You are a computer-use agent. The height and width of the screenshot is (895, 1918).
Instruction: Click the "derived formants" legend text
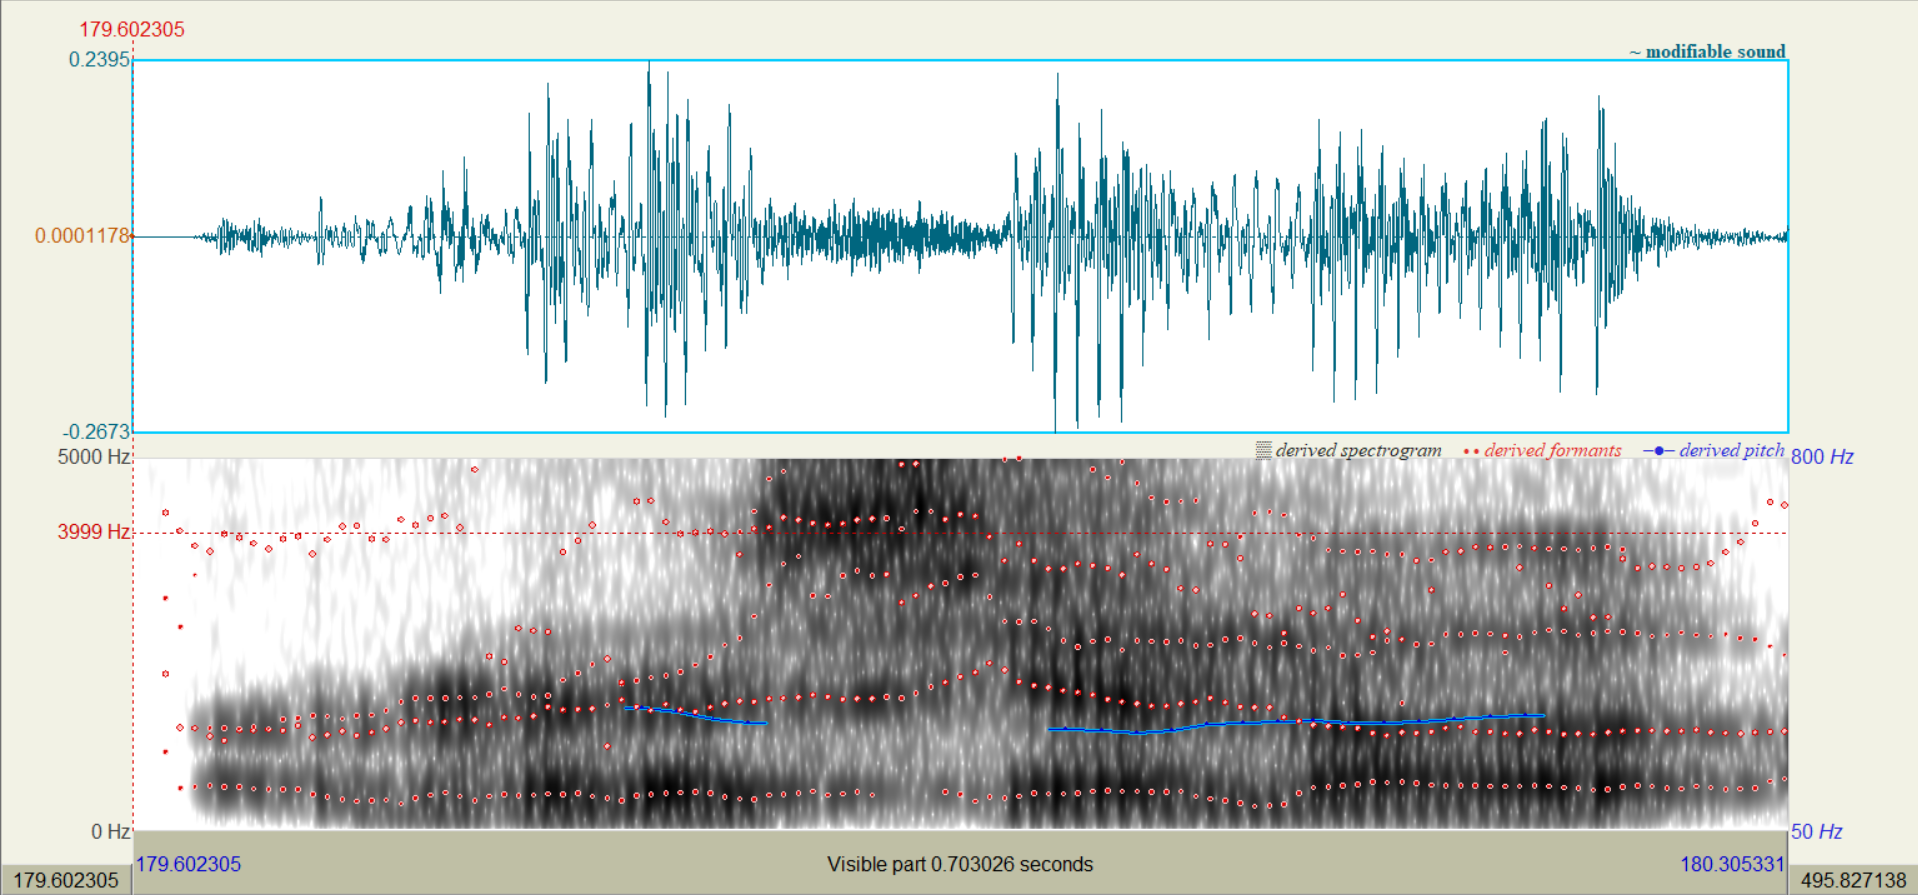point(1552,451)
